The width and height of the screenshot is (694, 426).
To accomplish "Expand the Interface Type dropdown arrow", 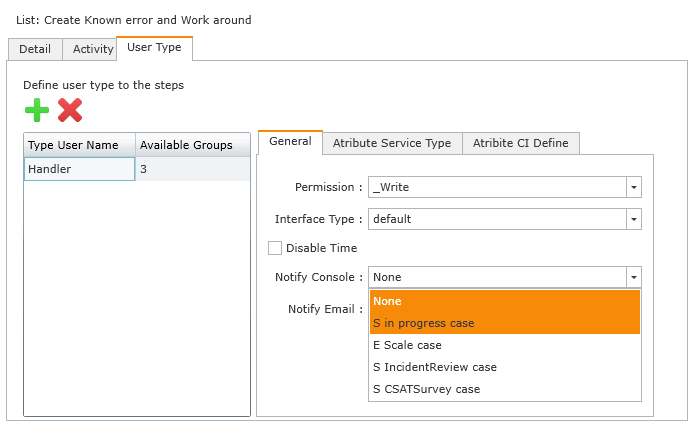I will [x=633, y=219].
